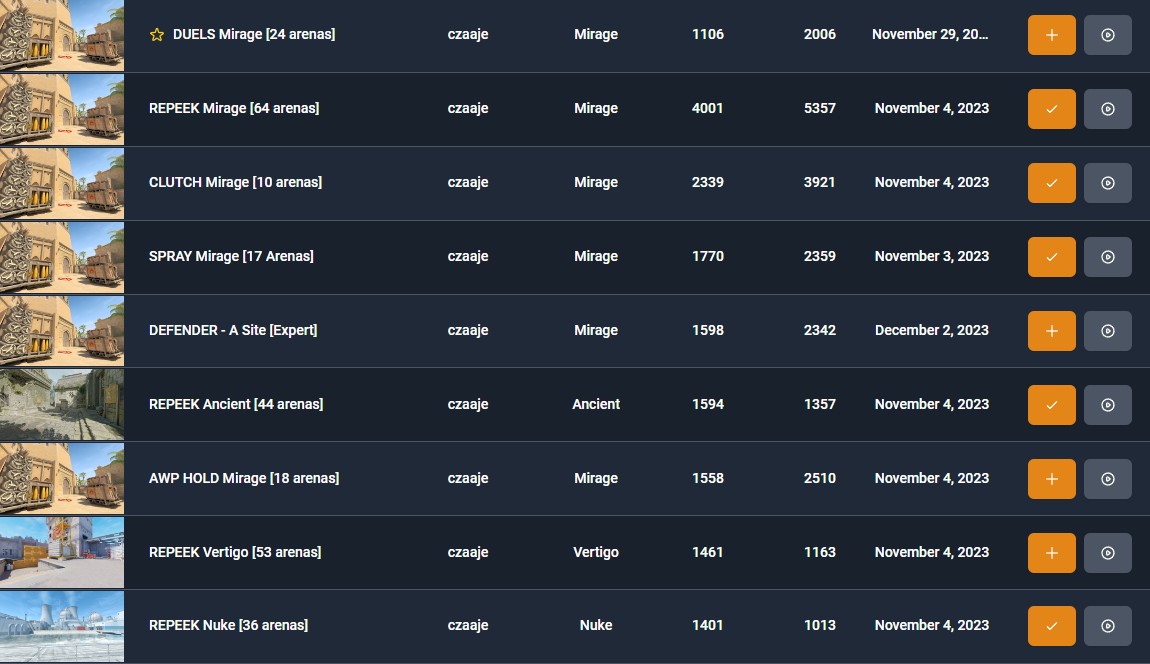Toggle the checkmark for REPEEK Mirage
Screen dimensions: 1150x664
click(x=1051, y=109)
